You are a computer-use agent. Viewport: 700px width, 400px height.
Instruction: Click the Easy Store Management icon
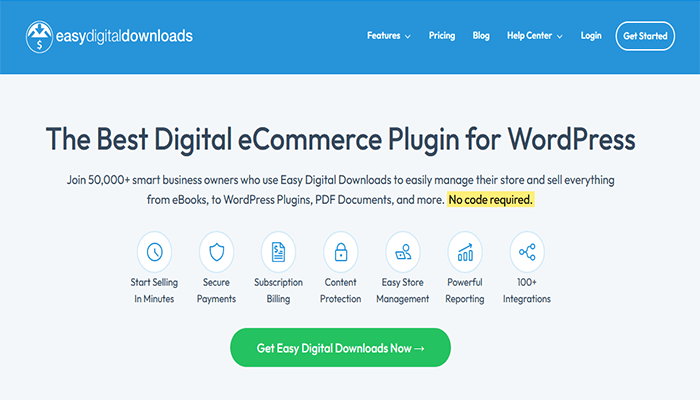403,250
